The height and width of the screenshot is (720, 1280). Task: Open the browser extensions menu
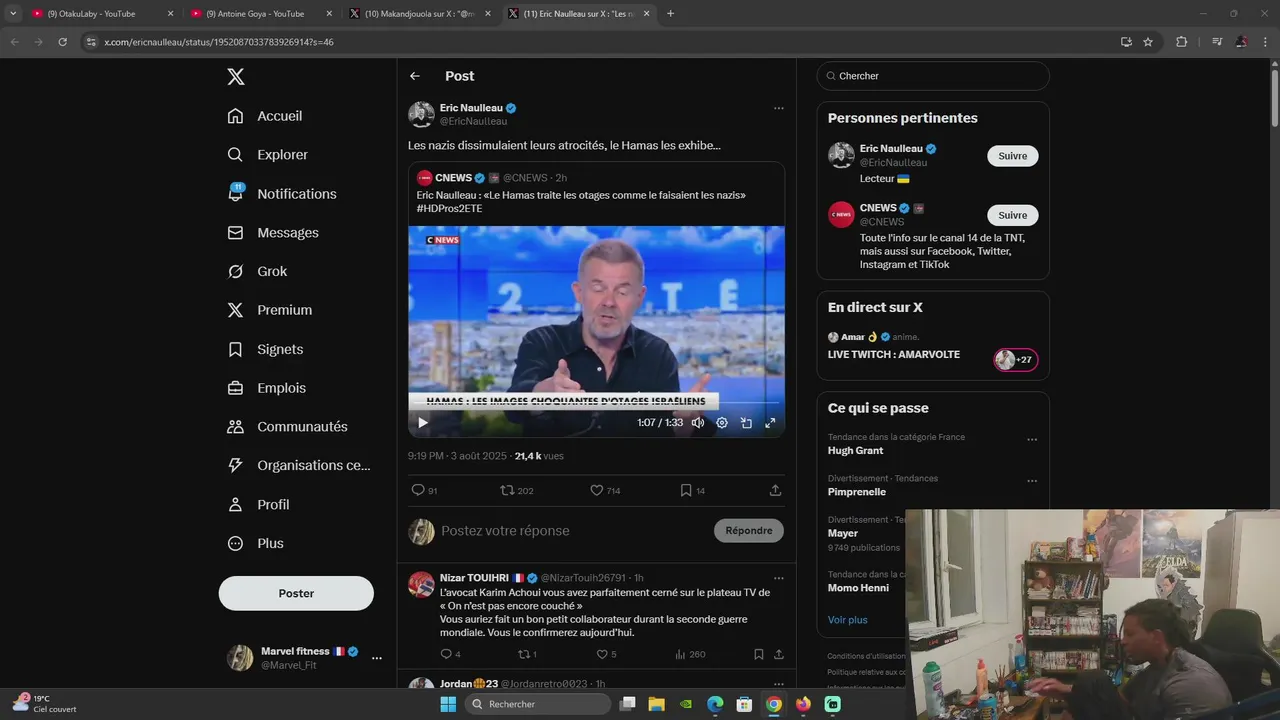point(1181,42)
